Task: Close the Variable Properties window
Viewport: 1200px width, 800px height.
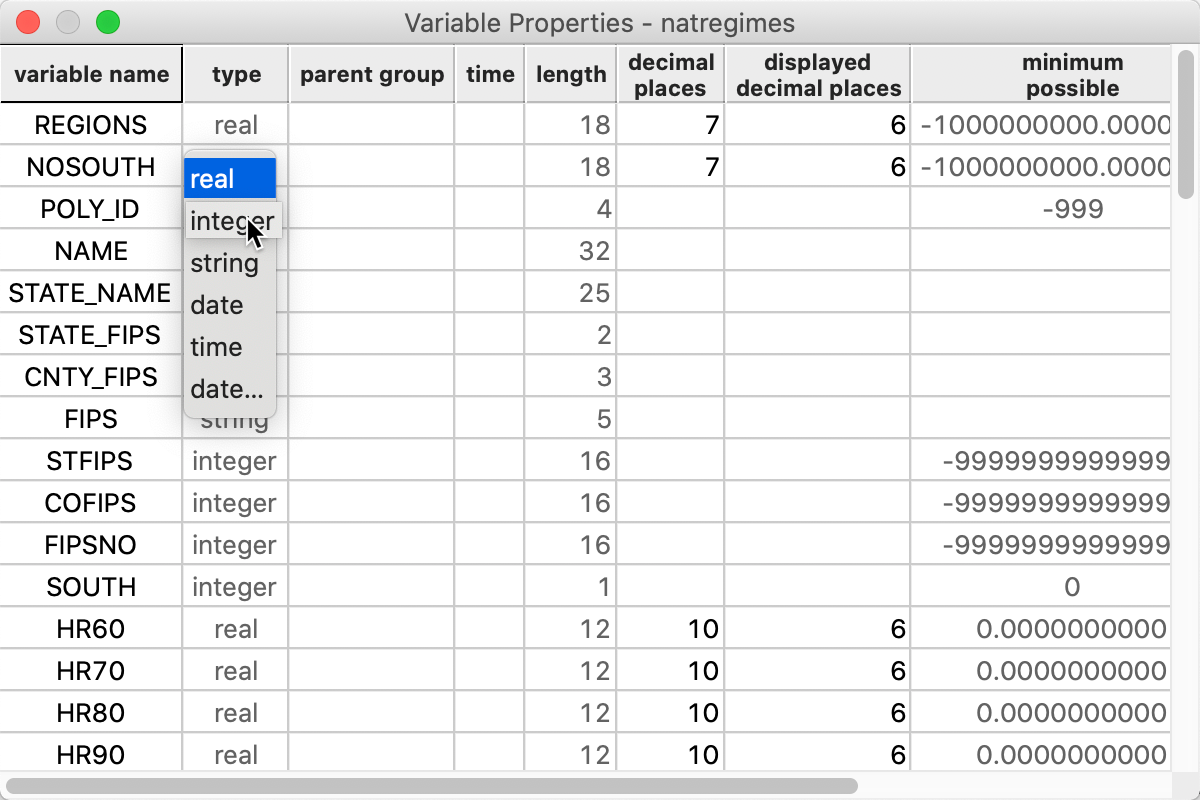Action: pyautogui.click(x=29, y=22)
